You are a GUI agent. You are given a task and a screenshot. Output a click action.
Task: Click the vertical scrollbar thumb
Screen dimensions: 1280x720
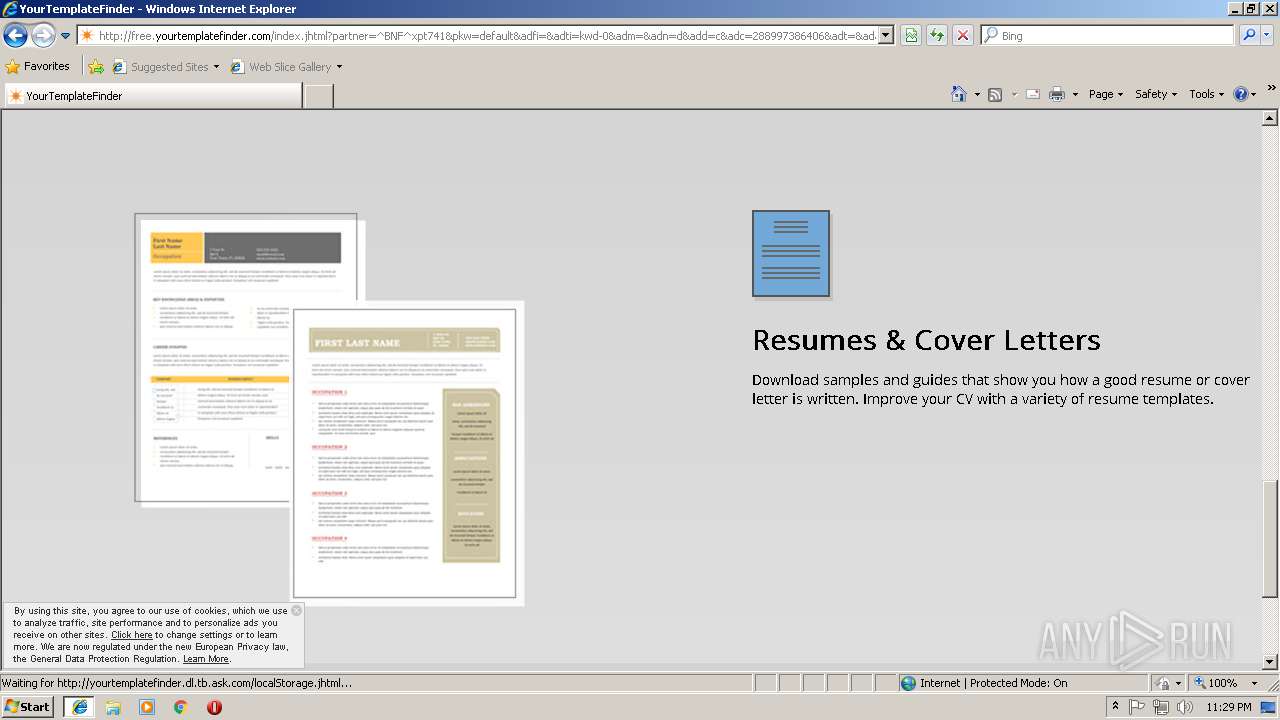coord(1270,539)
